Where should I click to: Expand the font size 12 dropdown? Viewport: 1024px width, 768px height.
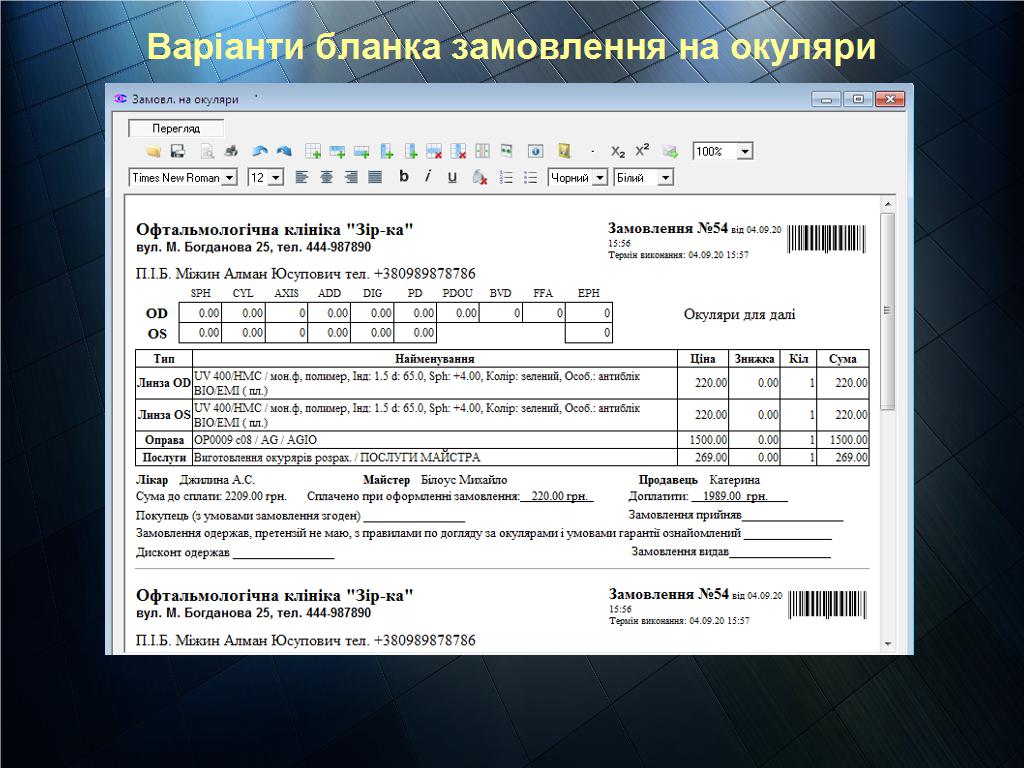tap(276, 178)
